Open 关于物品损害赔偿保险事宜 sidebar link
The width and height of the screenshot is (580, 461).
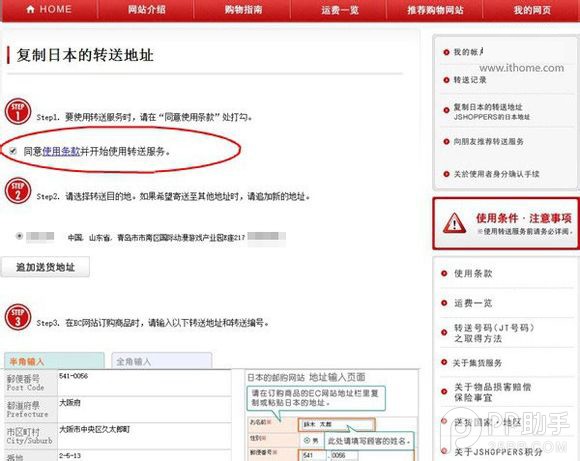(x=492, y=392)
